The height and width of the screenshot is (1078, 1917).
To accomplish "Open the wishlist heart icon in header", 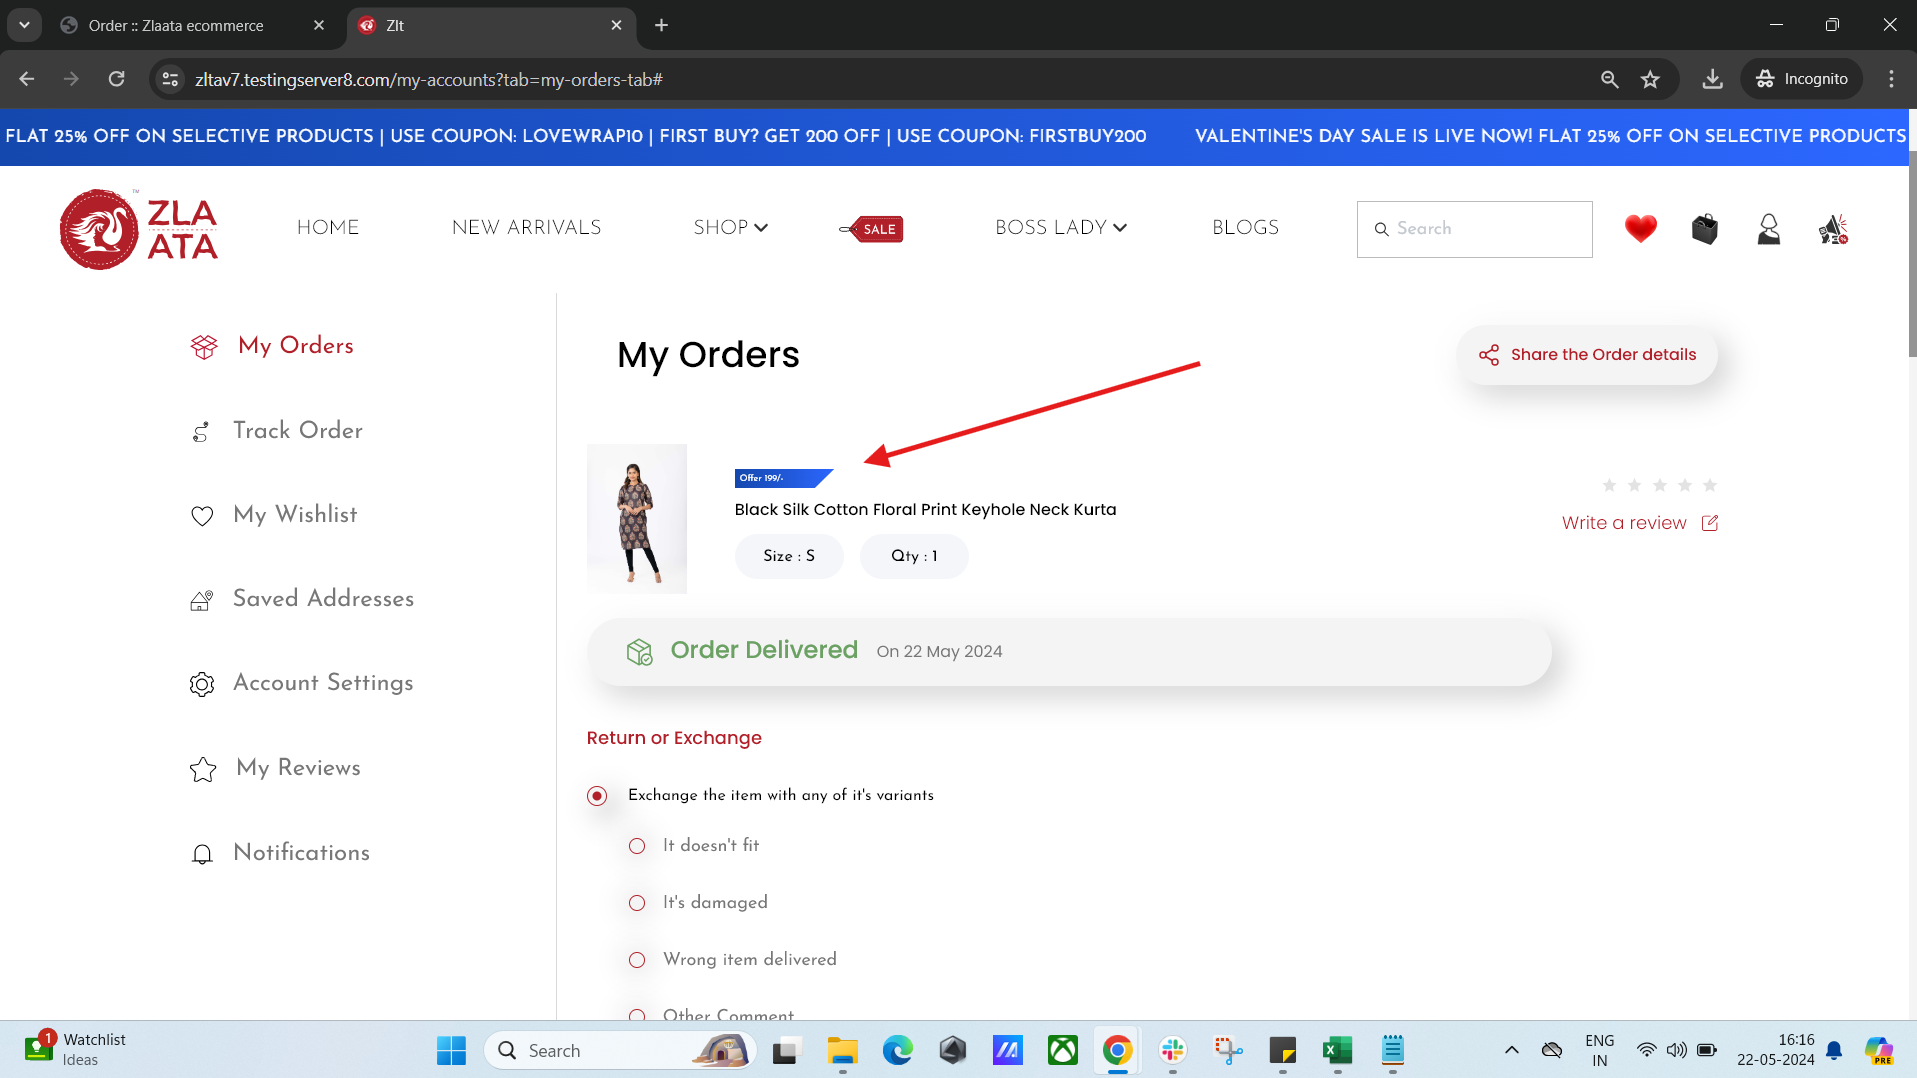I will [x=1639, y=228].
